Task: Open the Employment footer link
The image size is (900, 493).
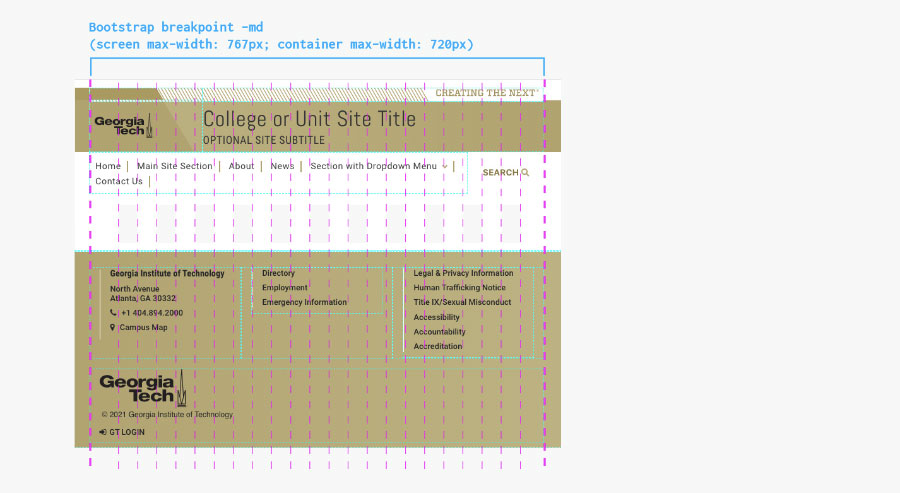Action: (x=285, y=288)
